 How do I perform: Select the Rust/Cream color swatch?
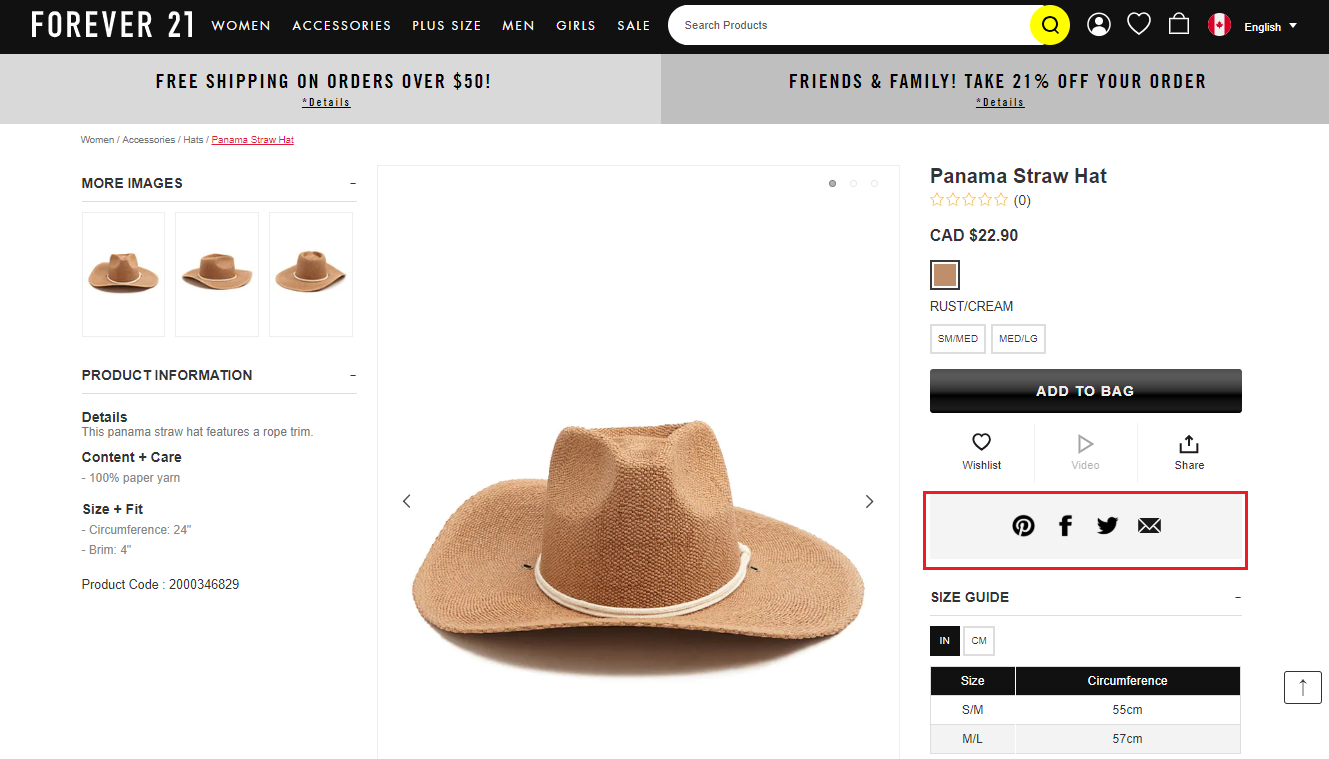(x=945, y=275)
